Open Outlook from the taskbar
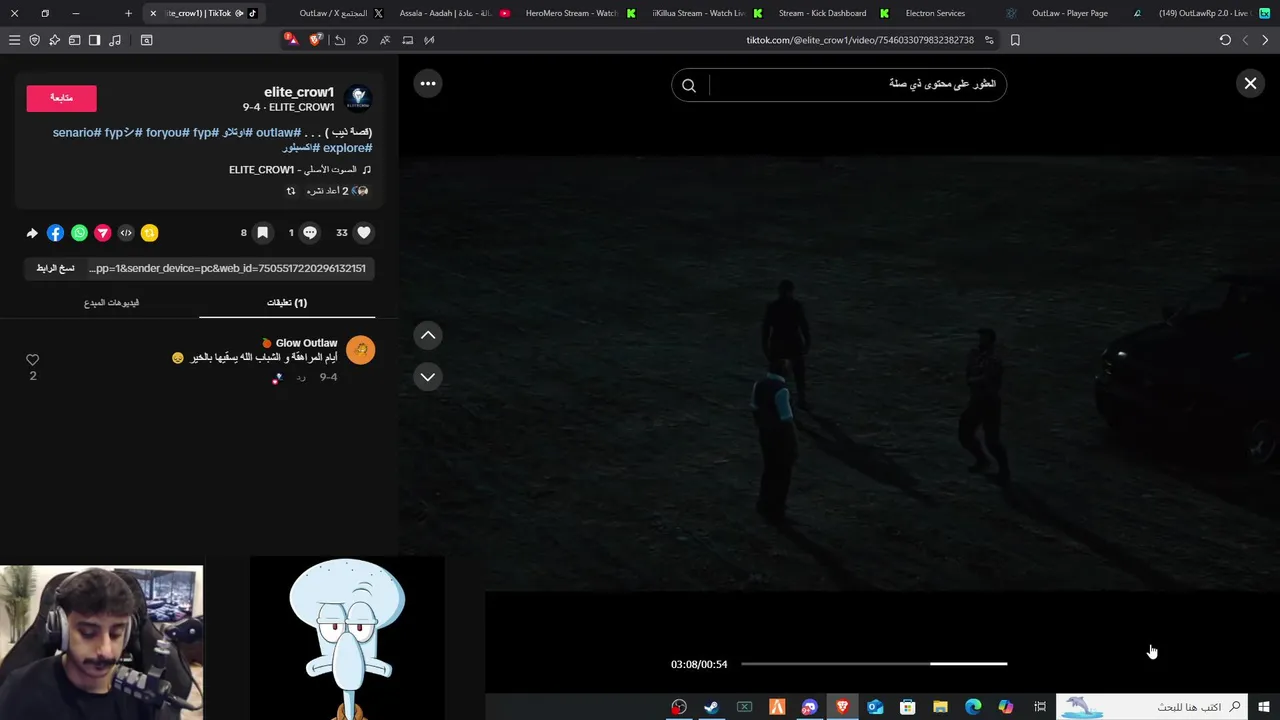 (x=875, y=707)
